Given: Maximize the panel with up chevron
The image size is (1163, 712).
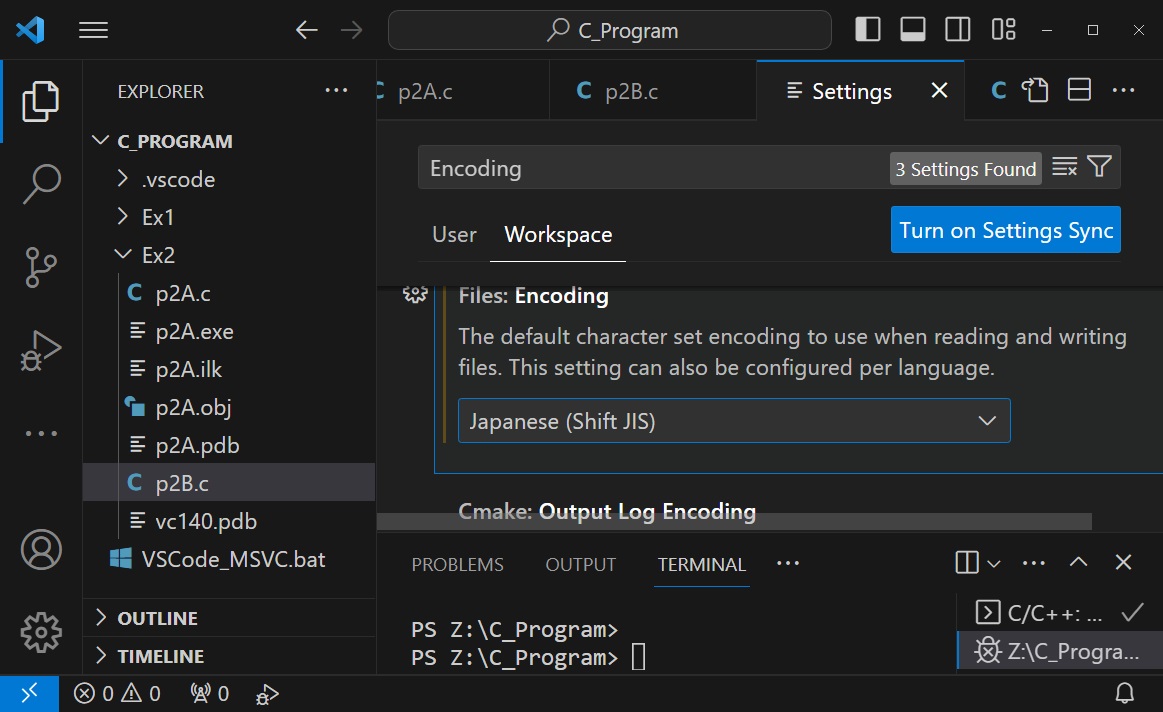Looking at the screenshot, I should click(1078, 562).
